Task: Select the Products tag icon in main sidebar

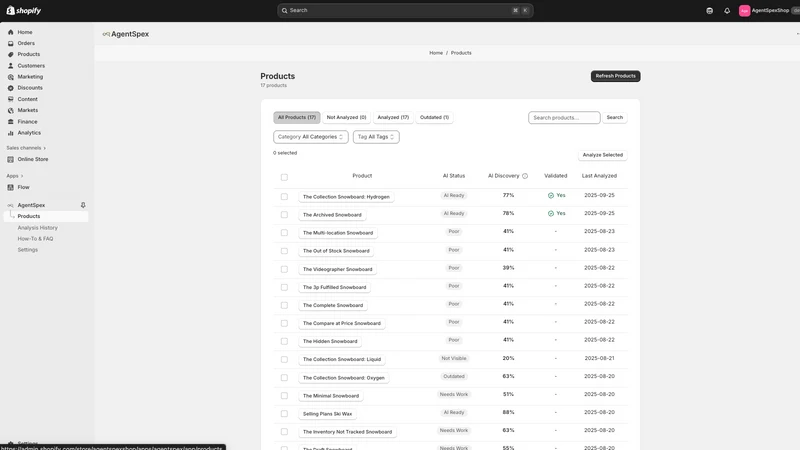Action: click(10, 55)
